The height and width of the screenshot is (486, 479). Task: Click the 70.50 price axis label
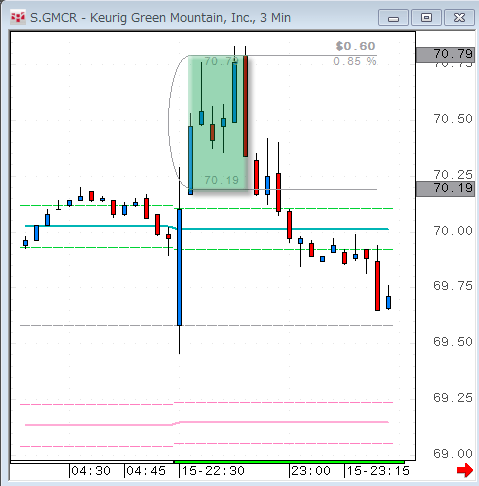(453, 119)
